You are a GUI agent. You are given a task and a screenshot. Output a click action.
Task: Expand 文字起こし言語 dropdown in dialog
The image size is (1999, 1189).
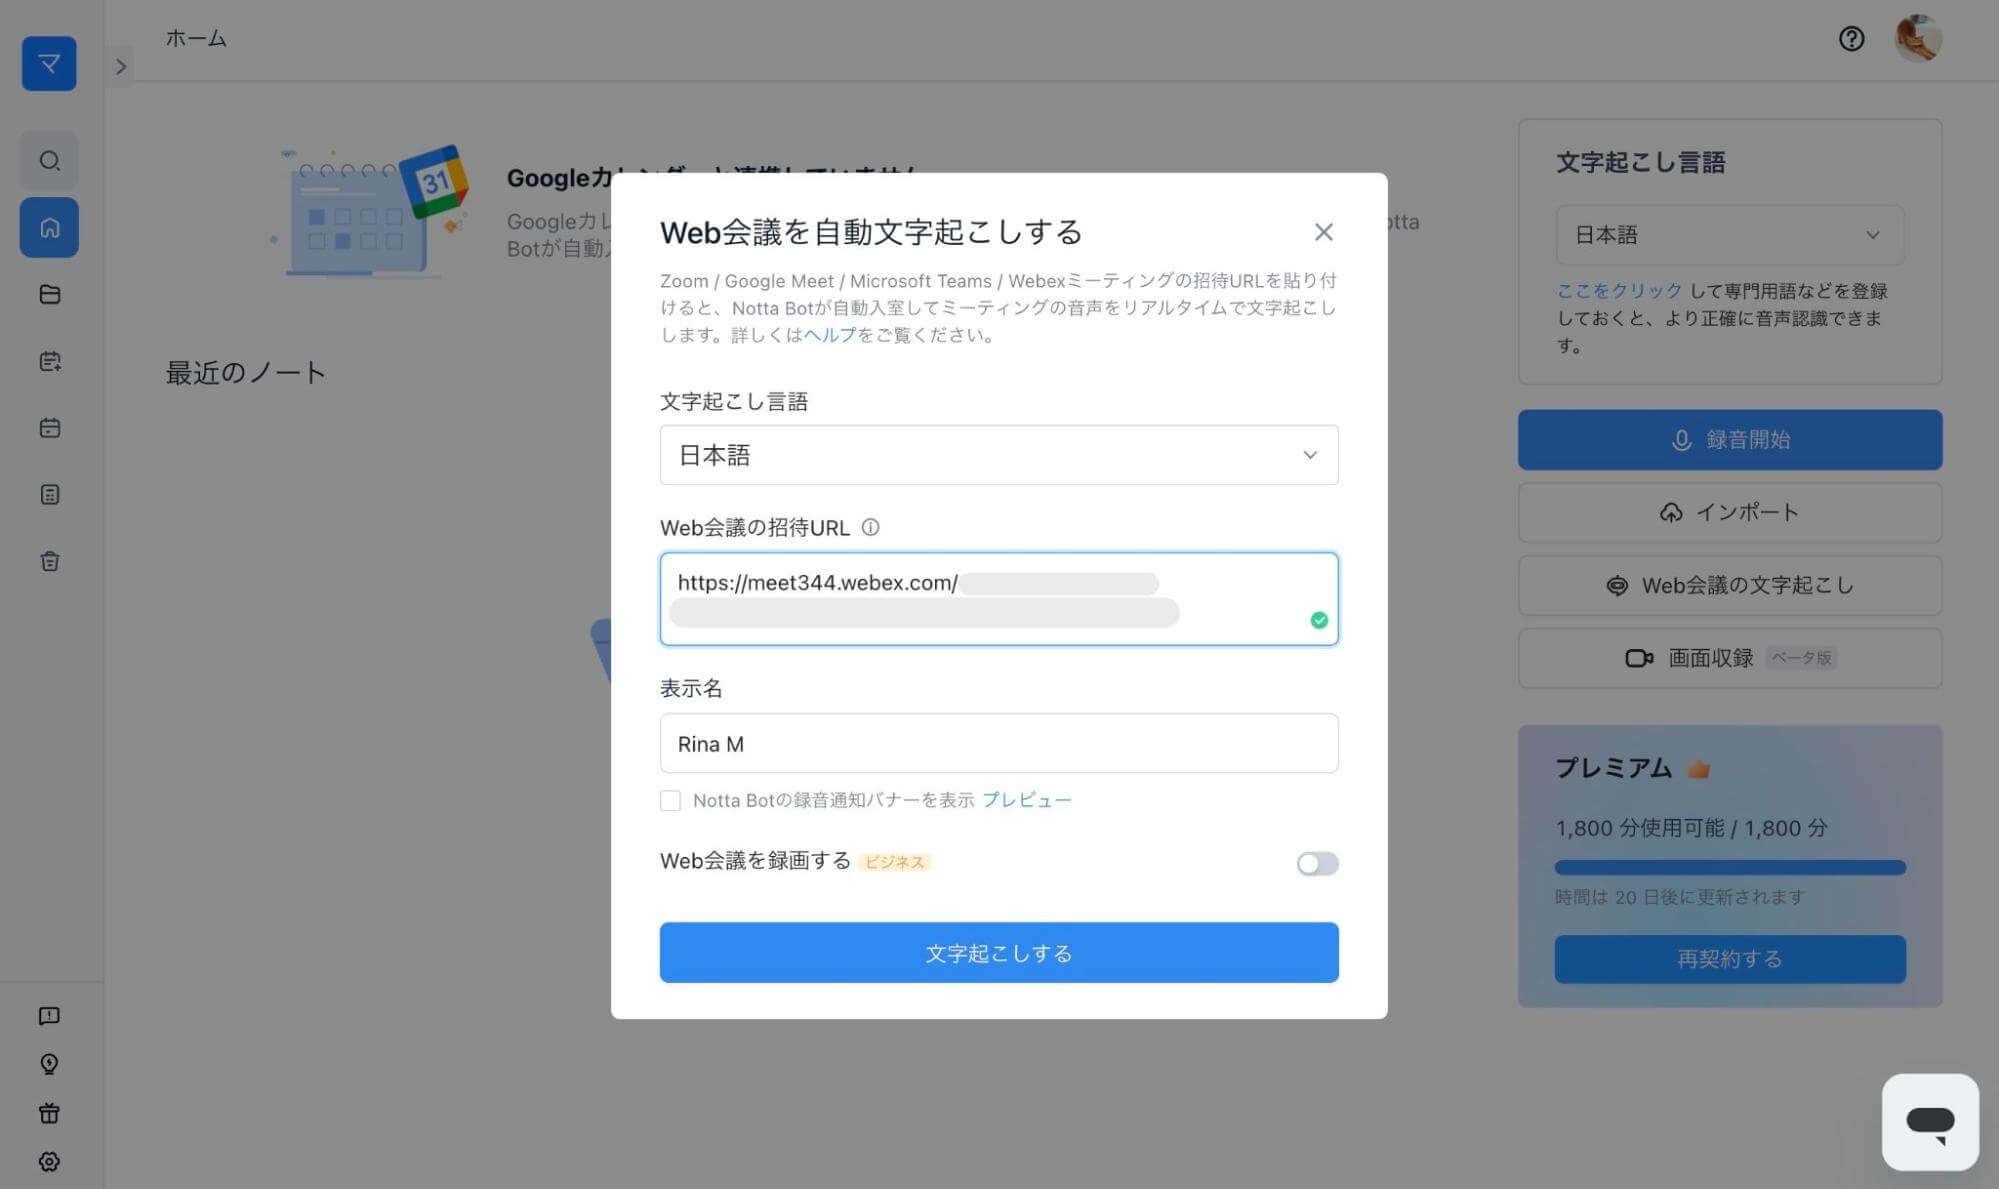tap(997, 453)
